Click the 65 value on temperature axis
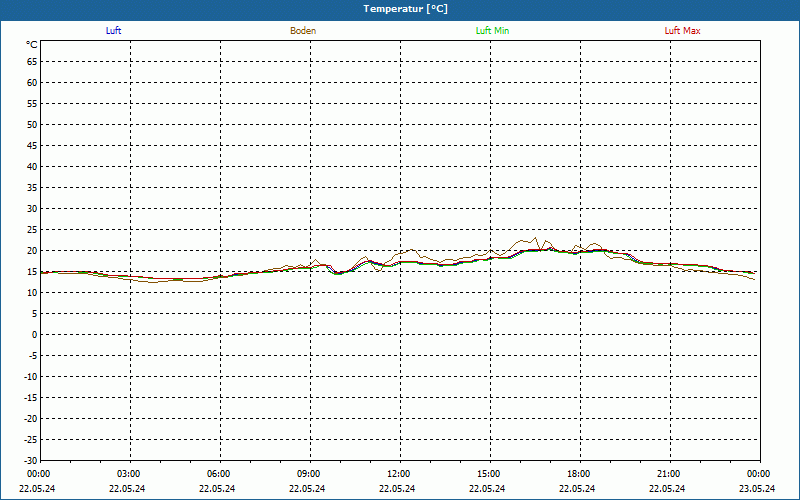This screenshot has width=800, height=500. [32, 62]
